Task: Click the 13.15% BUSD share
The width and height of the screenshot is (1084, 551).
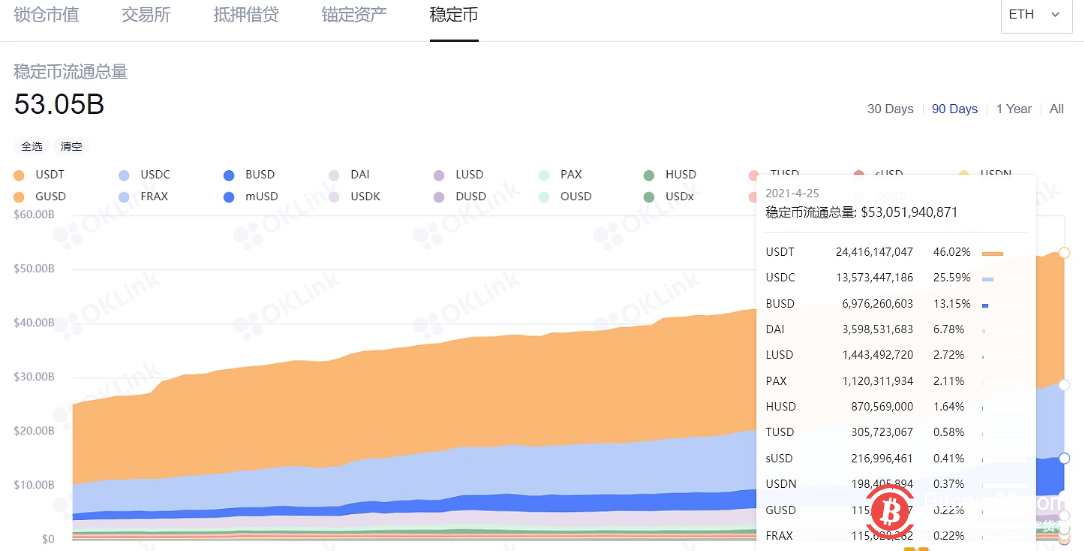Action: point(951,303)
